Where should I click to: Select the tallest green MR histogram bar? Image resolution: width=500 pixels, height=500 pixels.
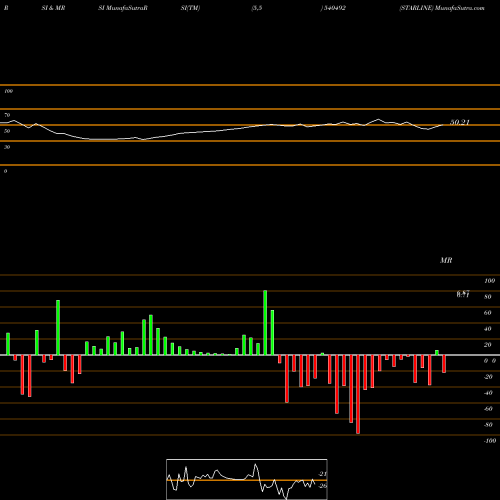[x=265, y=323]
